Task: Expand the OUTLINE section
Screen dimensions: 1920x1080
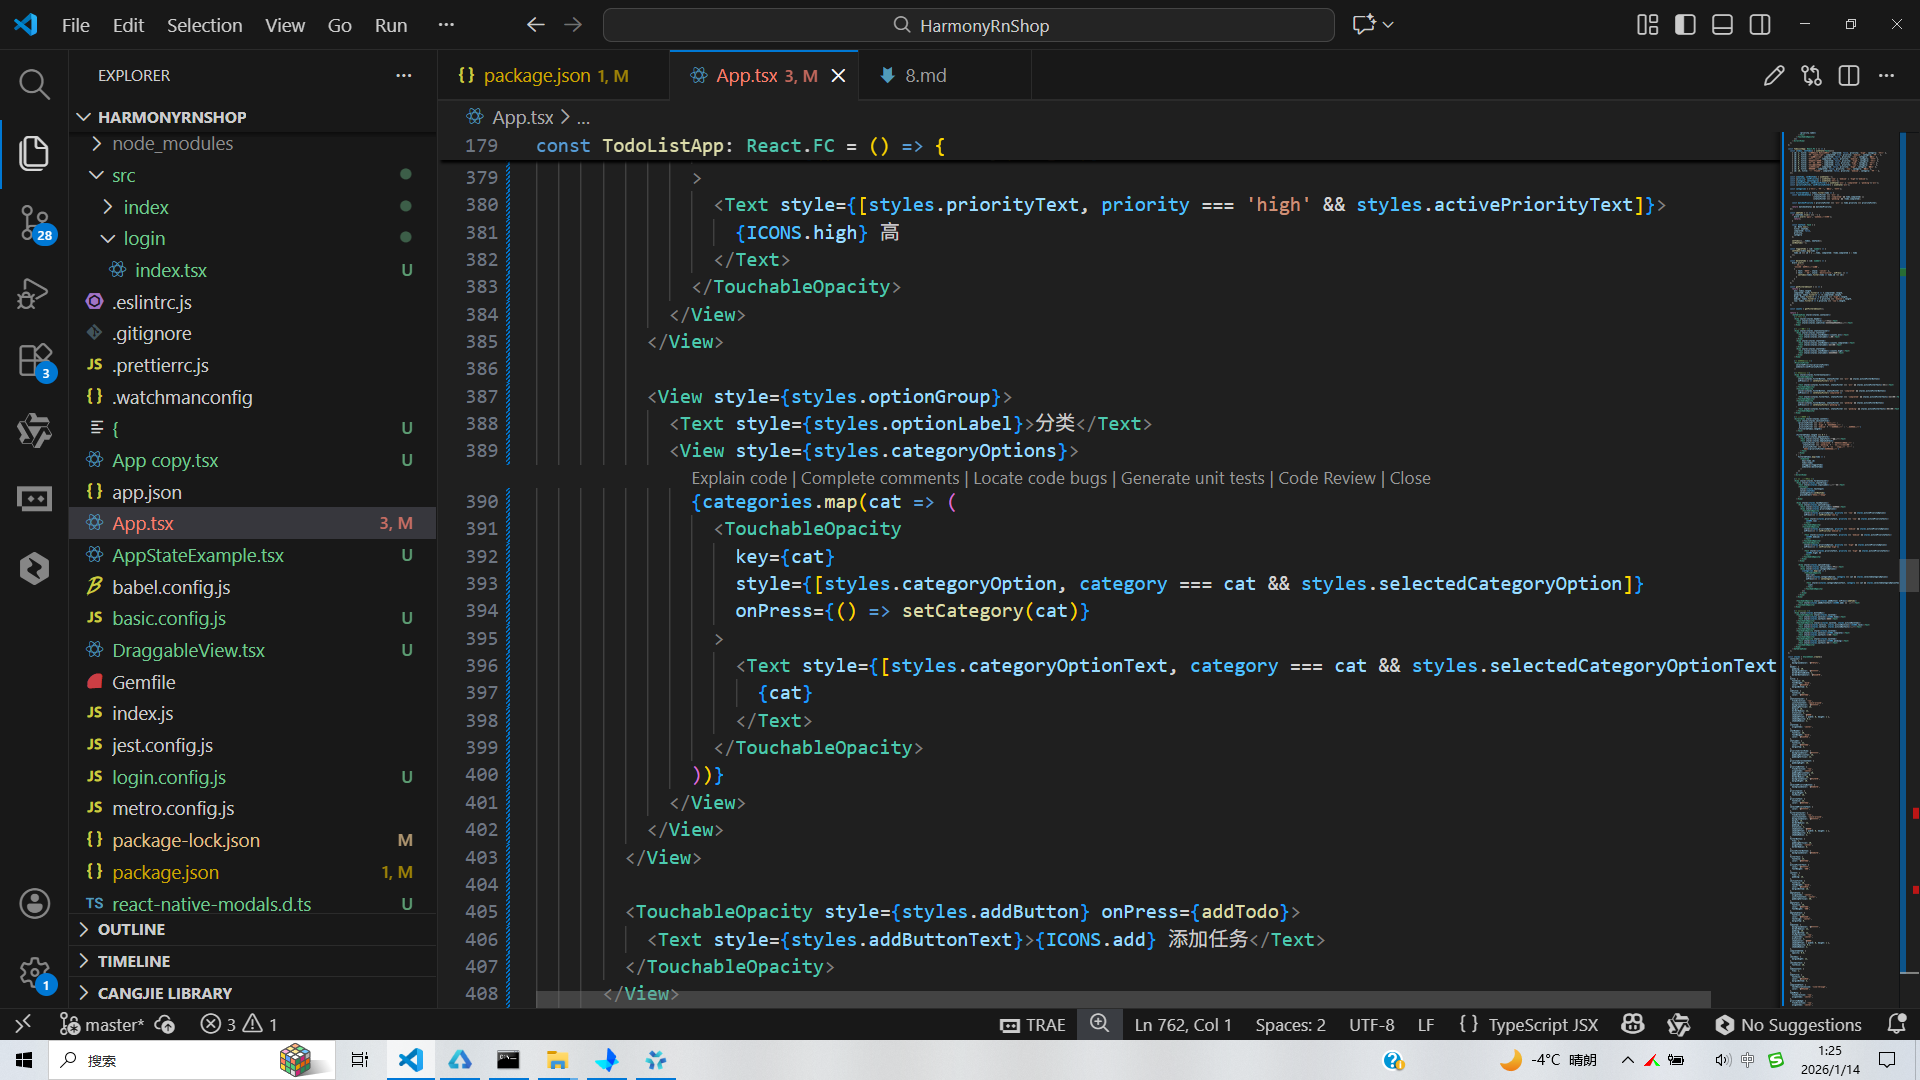Action: click(x=131, y=929)
